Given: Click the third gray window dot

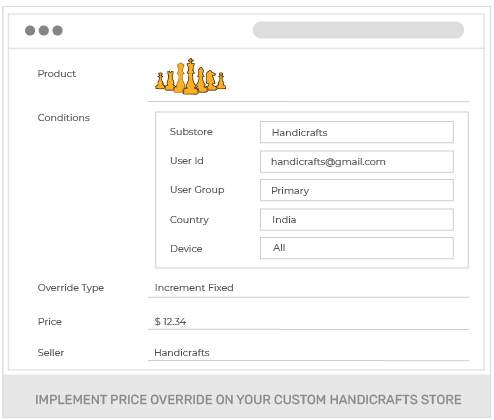Looking at the screenshot, I should (57, 30).
